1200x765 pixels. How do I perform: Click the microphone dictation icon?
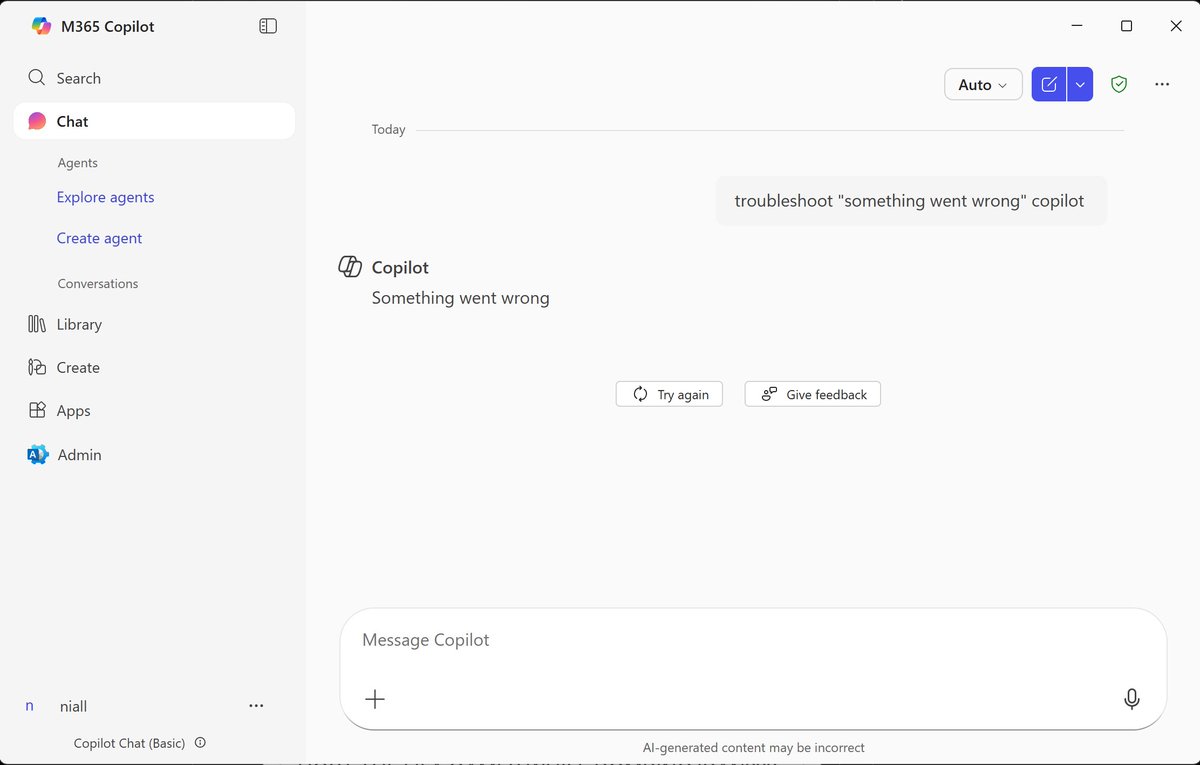1132,699
